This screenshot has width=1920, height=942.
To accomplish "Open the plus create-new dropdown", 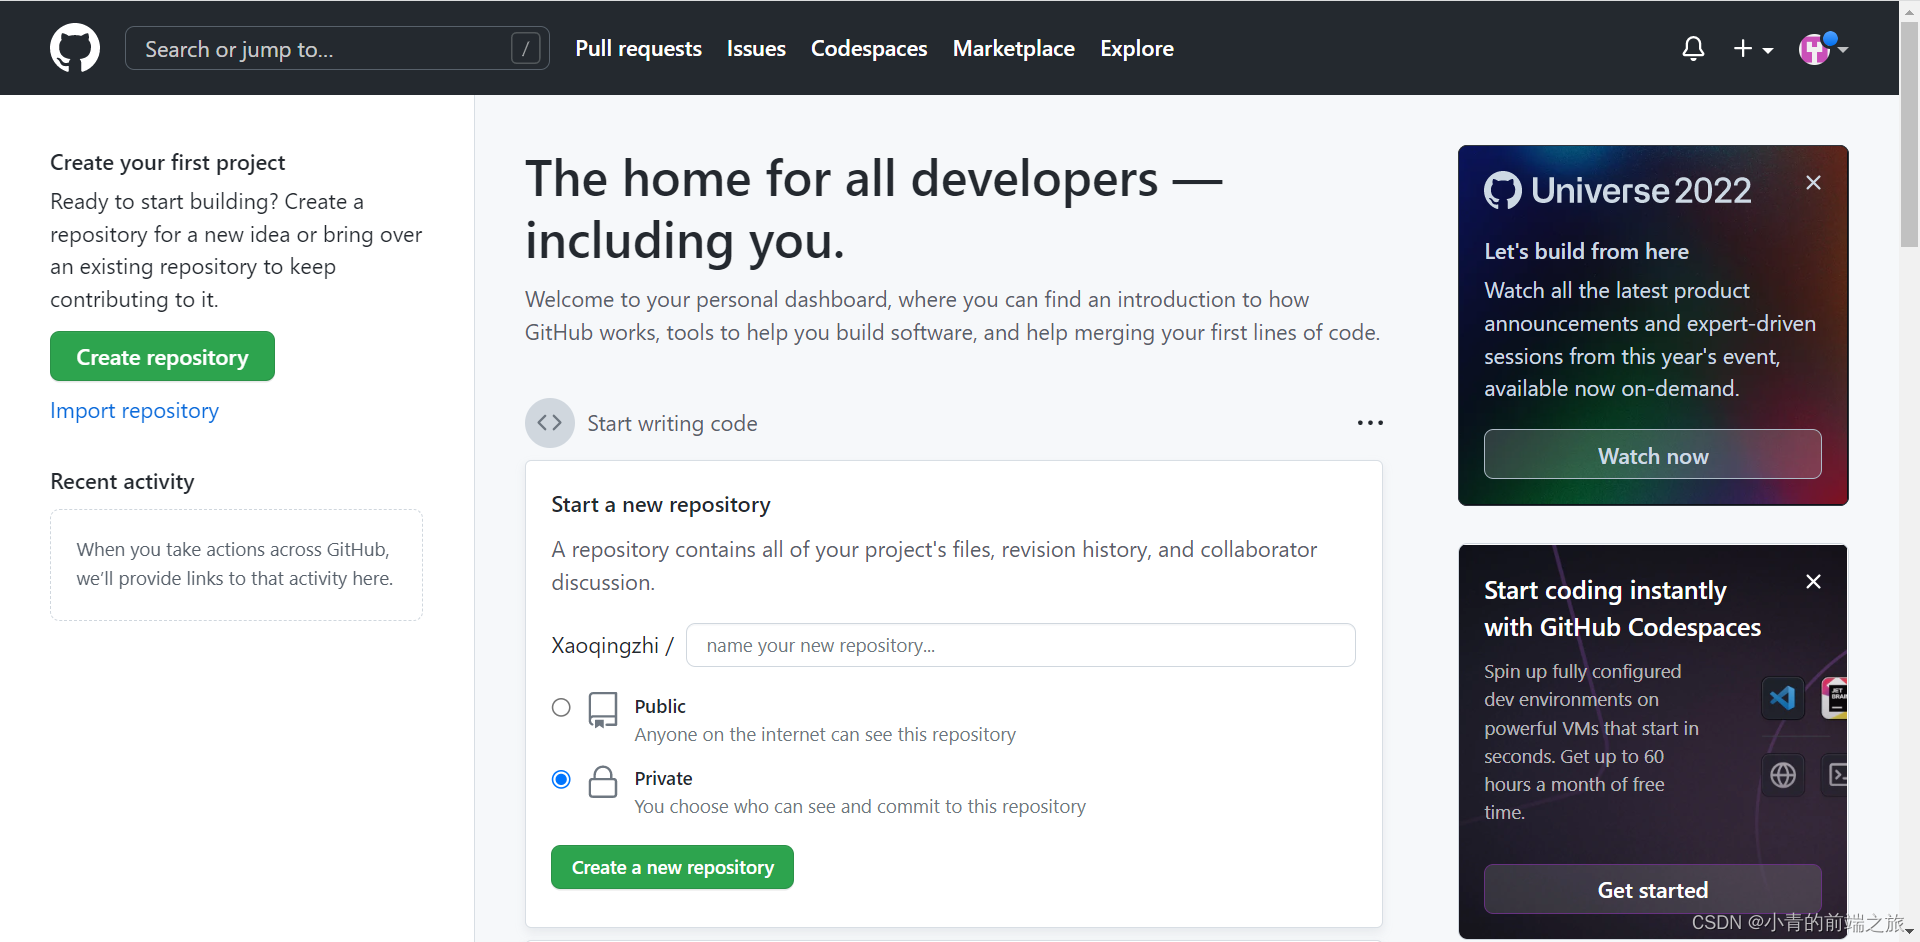I will [1753, 48].
